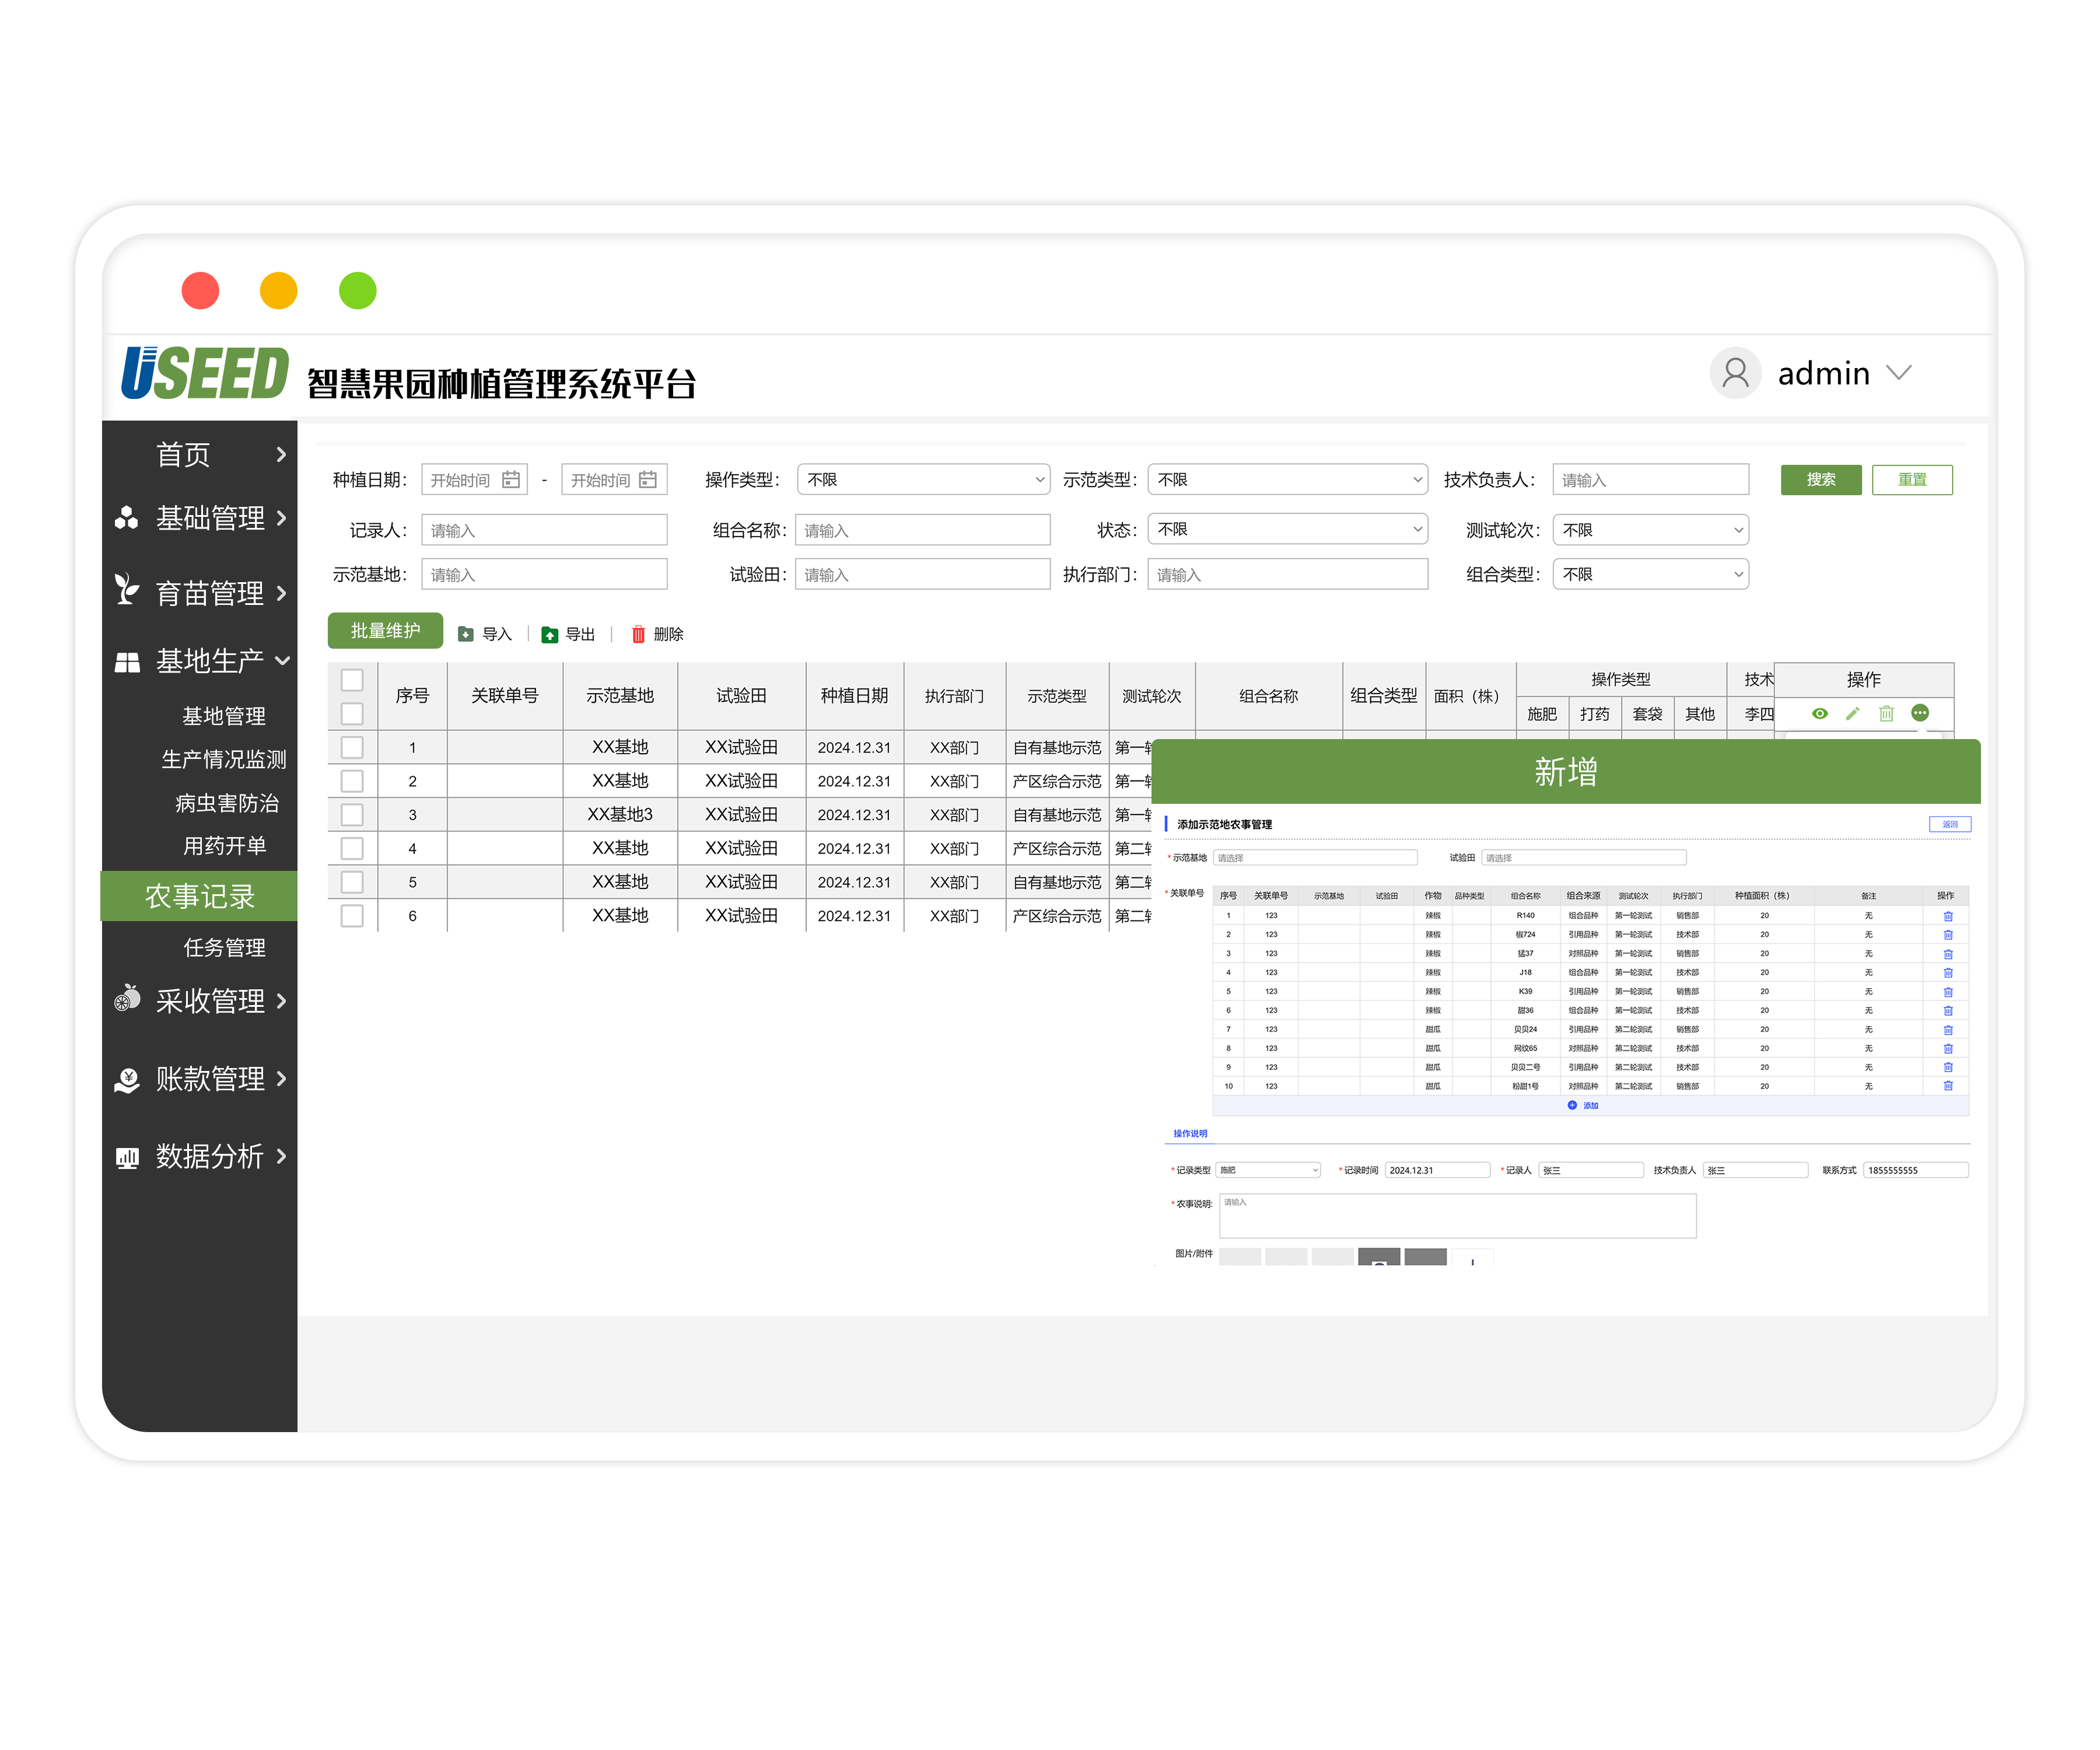Screen dimensions: 2100x1750
Task: Click the import (导入) icon
Action: 466,634
